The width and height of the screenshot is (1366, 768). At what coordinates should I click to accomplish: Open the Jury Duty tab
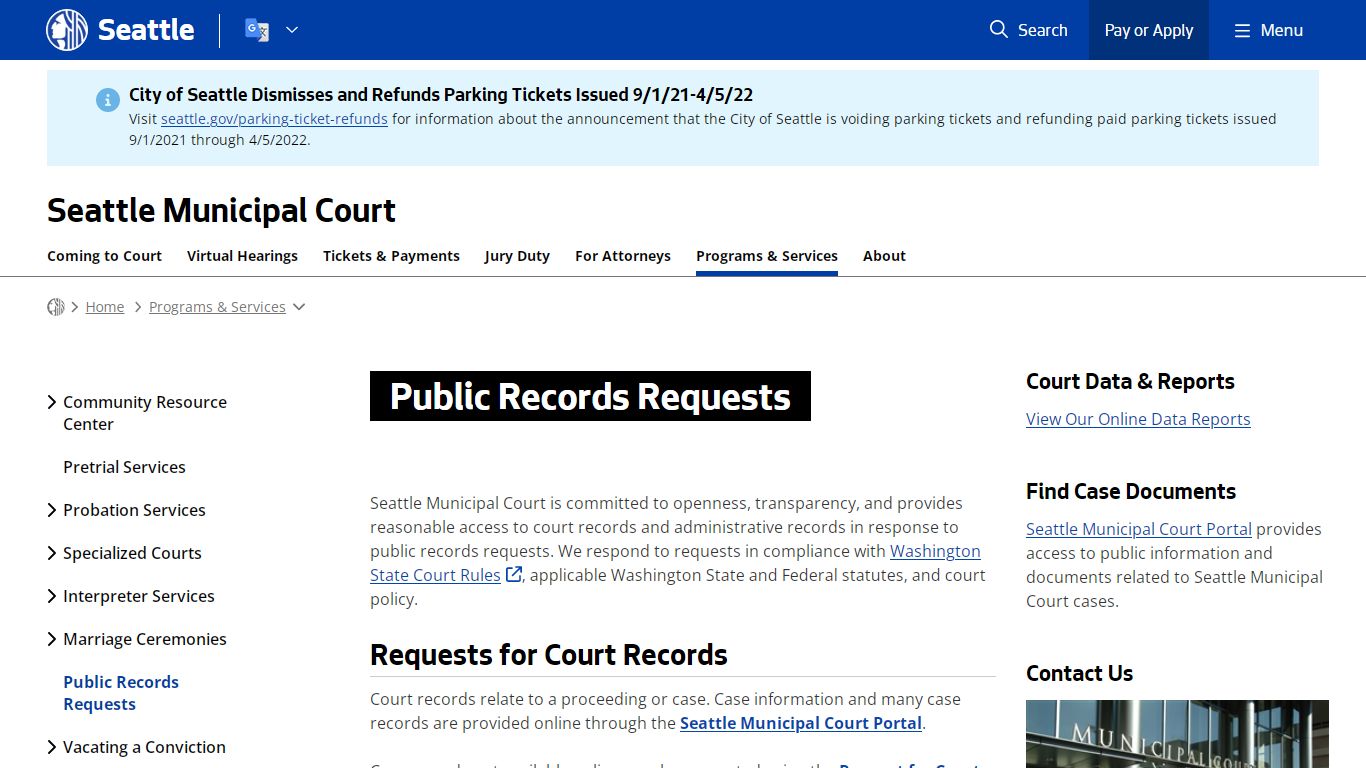pos(517,256)
